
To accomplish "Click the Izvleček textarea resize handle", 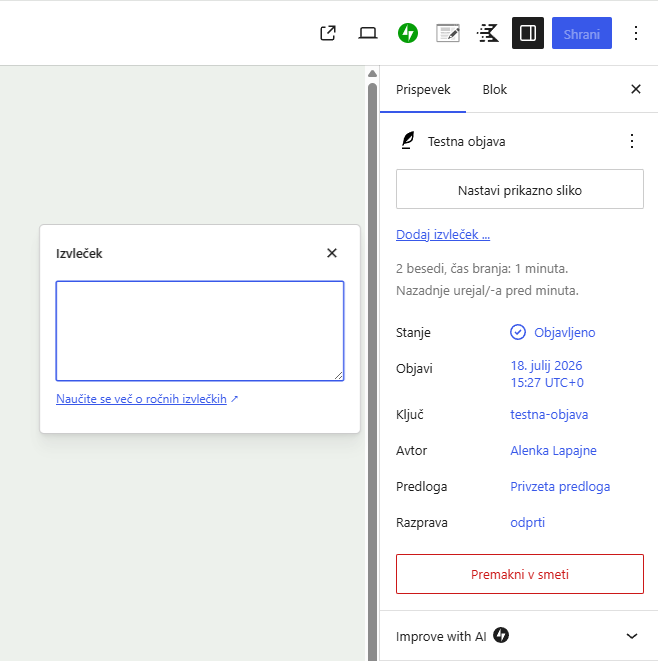I will coord(338,375).
